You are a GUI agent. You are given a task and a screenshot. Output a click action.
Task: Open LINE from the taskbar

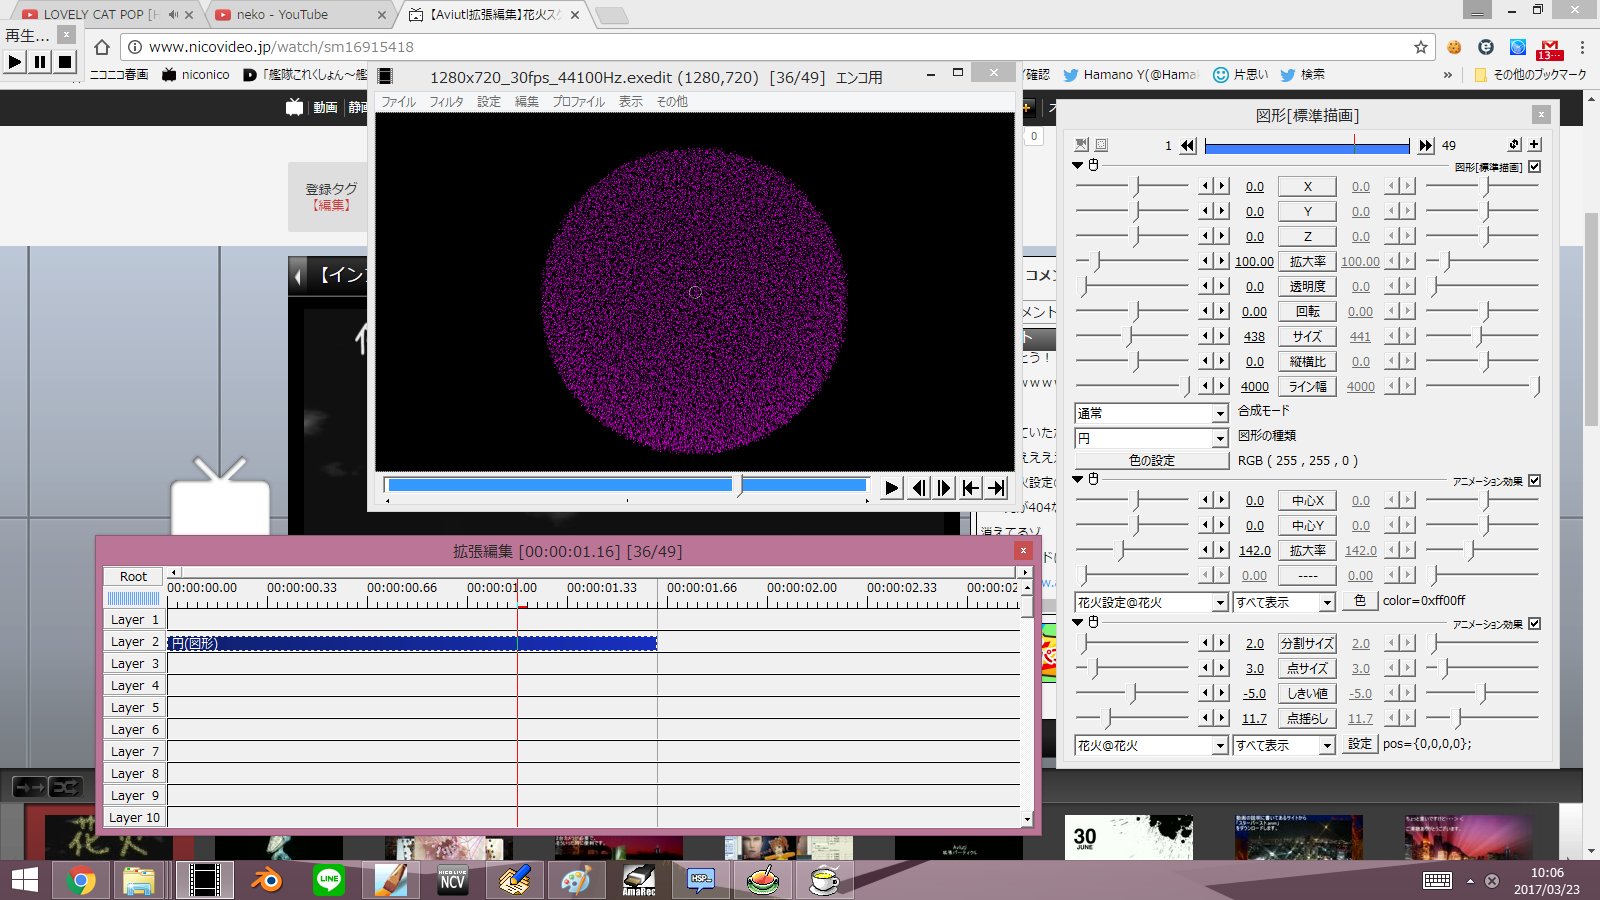(329, 880)
